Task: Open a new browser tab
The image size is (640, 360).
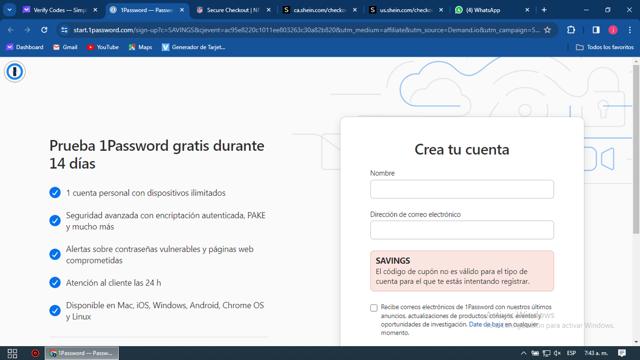Action: (x=544, y=10)
